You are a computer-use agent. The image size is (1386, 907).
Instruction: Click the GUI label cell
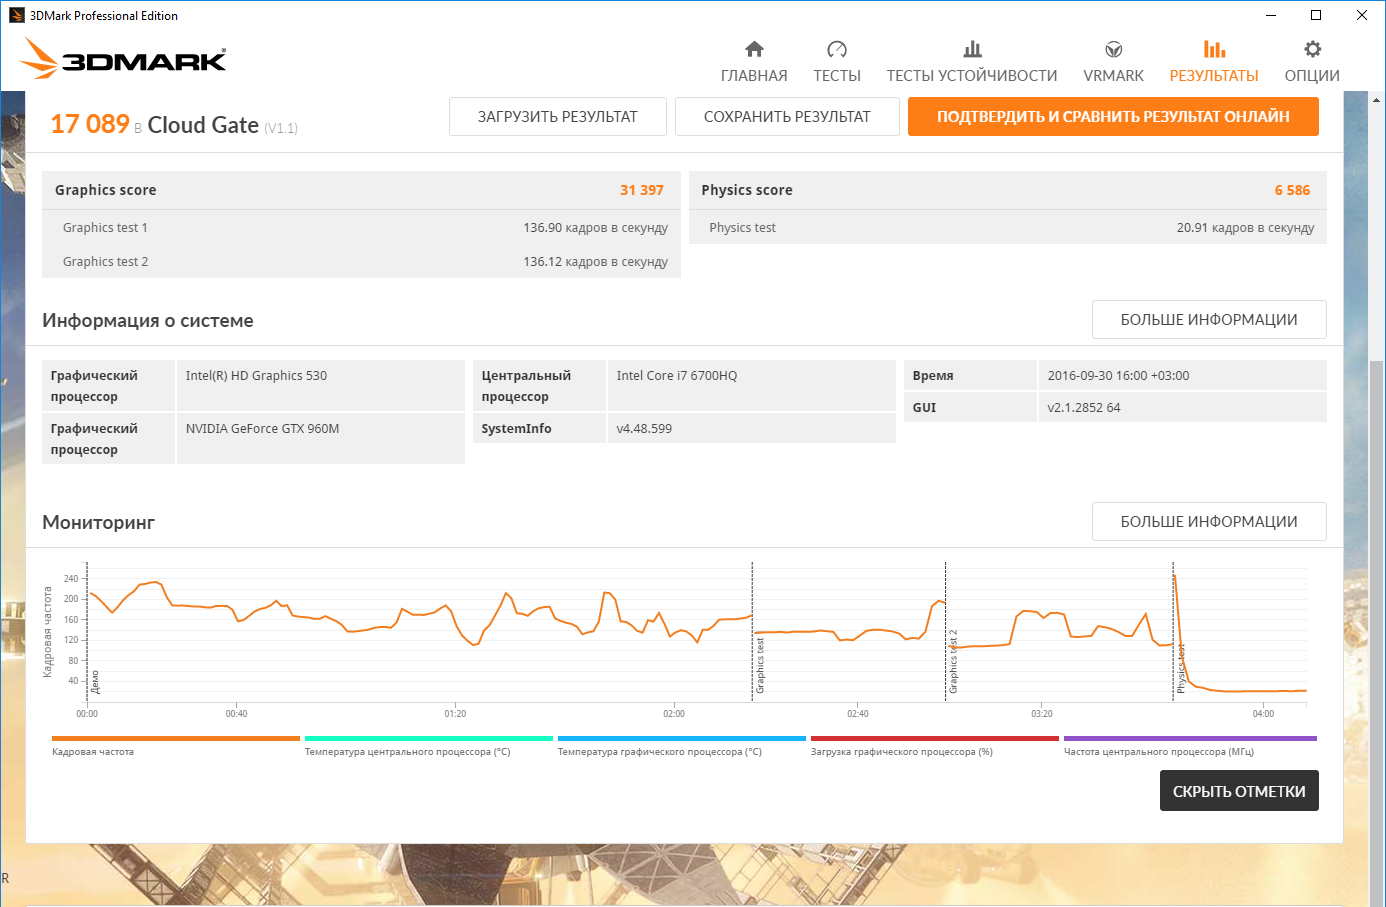970,408
